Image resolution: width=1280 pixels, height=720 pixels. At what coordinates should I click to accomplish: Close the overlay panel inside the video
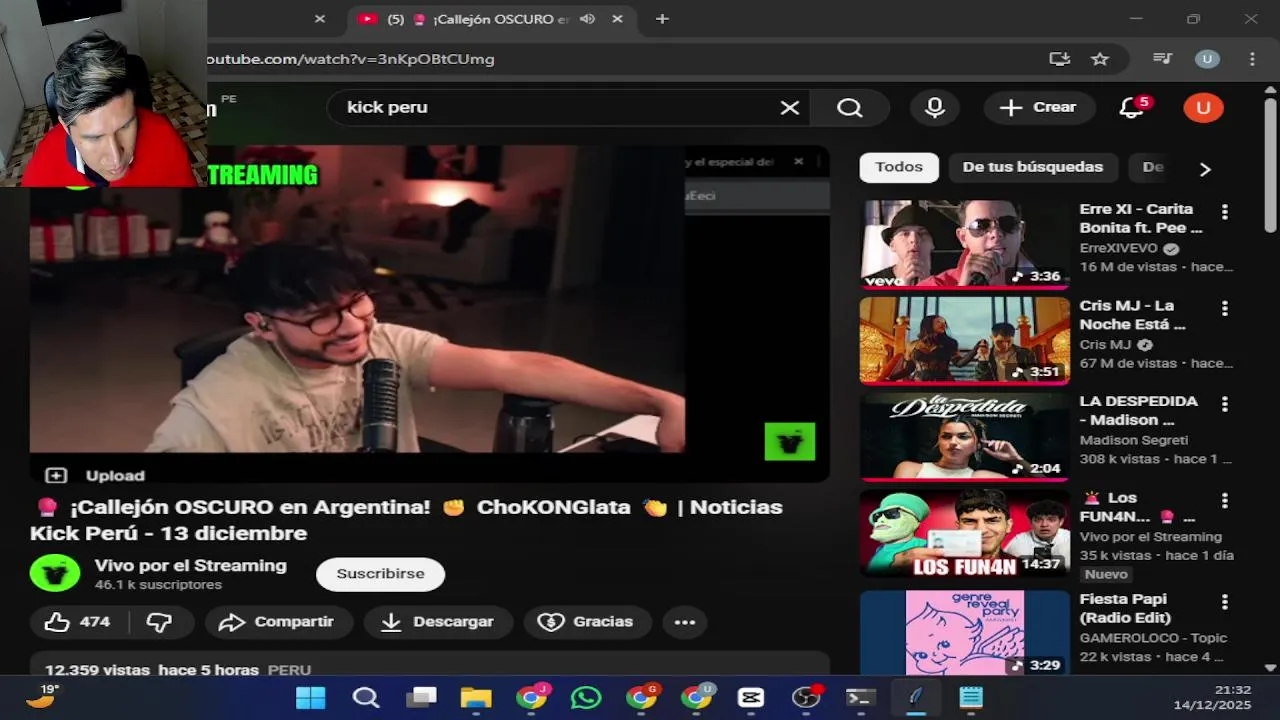[x=798, y=161]
